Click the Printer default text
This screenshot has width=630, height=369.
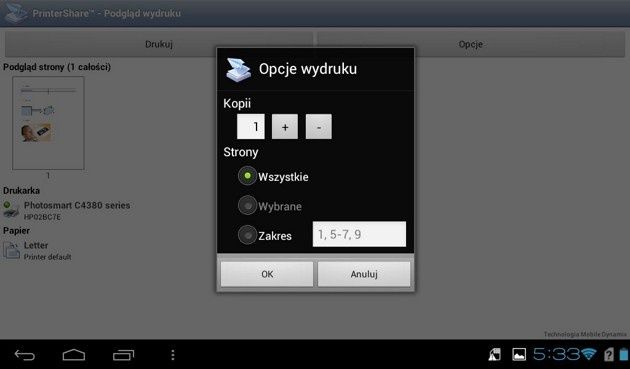(47, 257)
